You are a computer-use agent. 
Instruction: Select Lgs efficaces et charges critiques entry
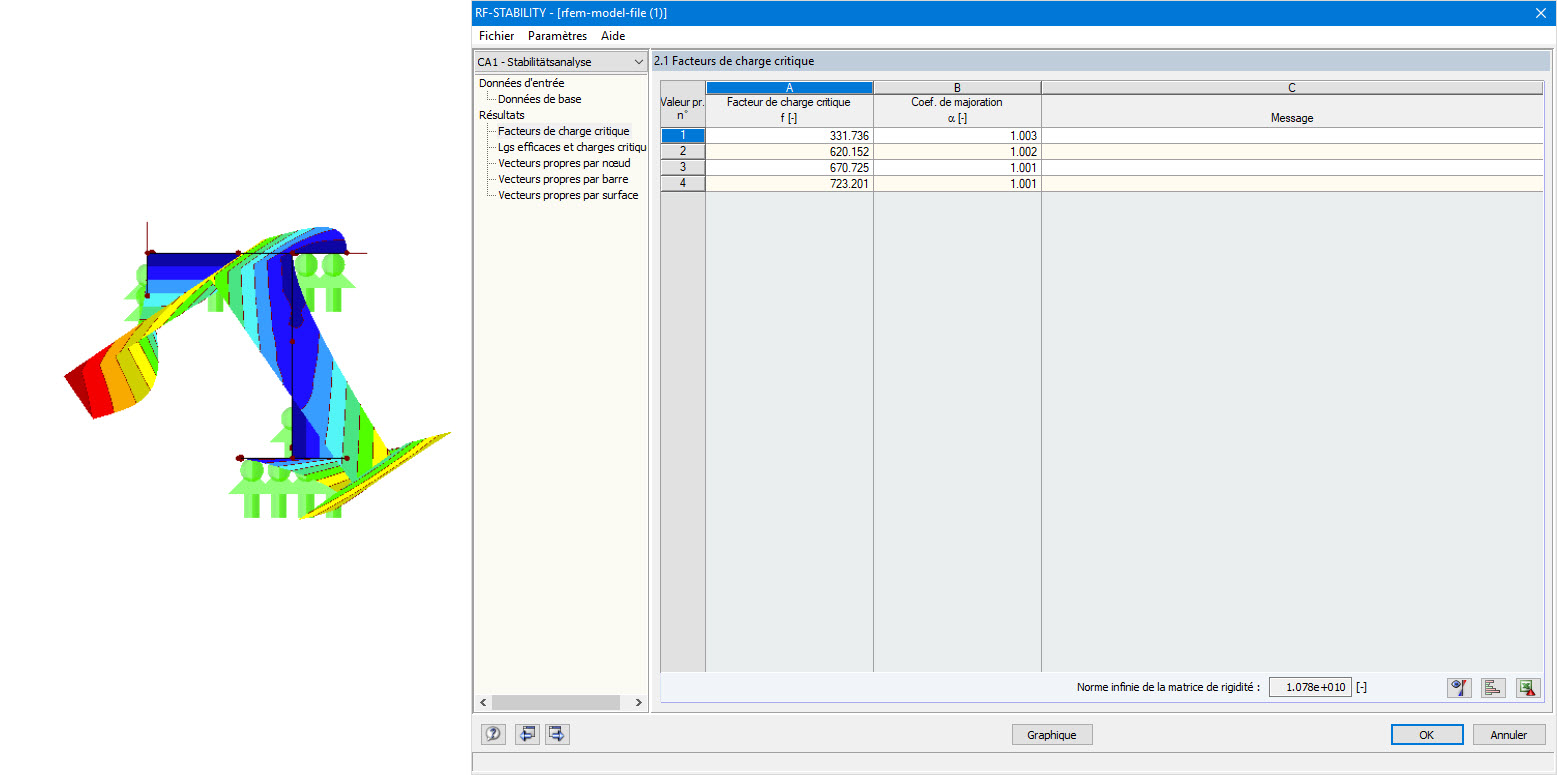click(571, 147)
